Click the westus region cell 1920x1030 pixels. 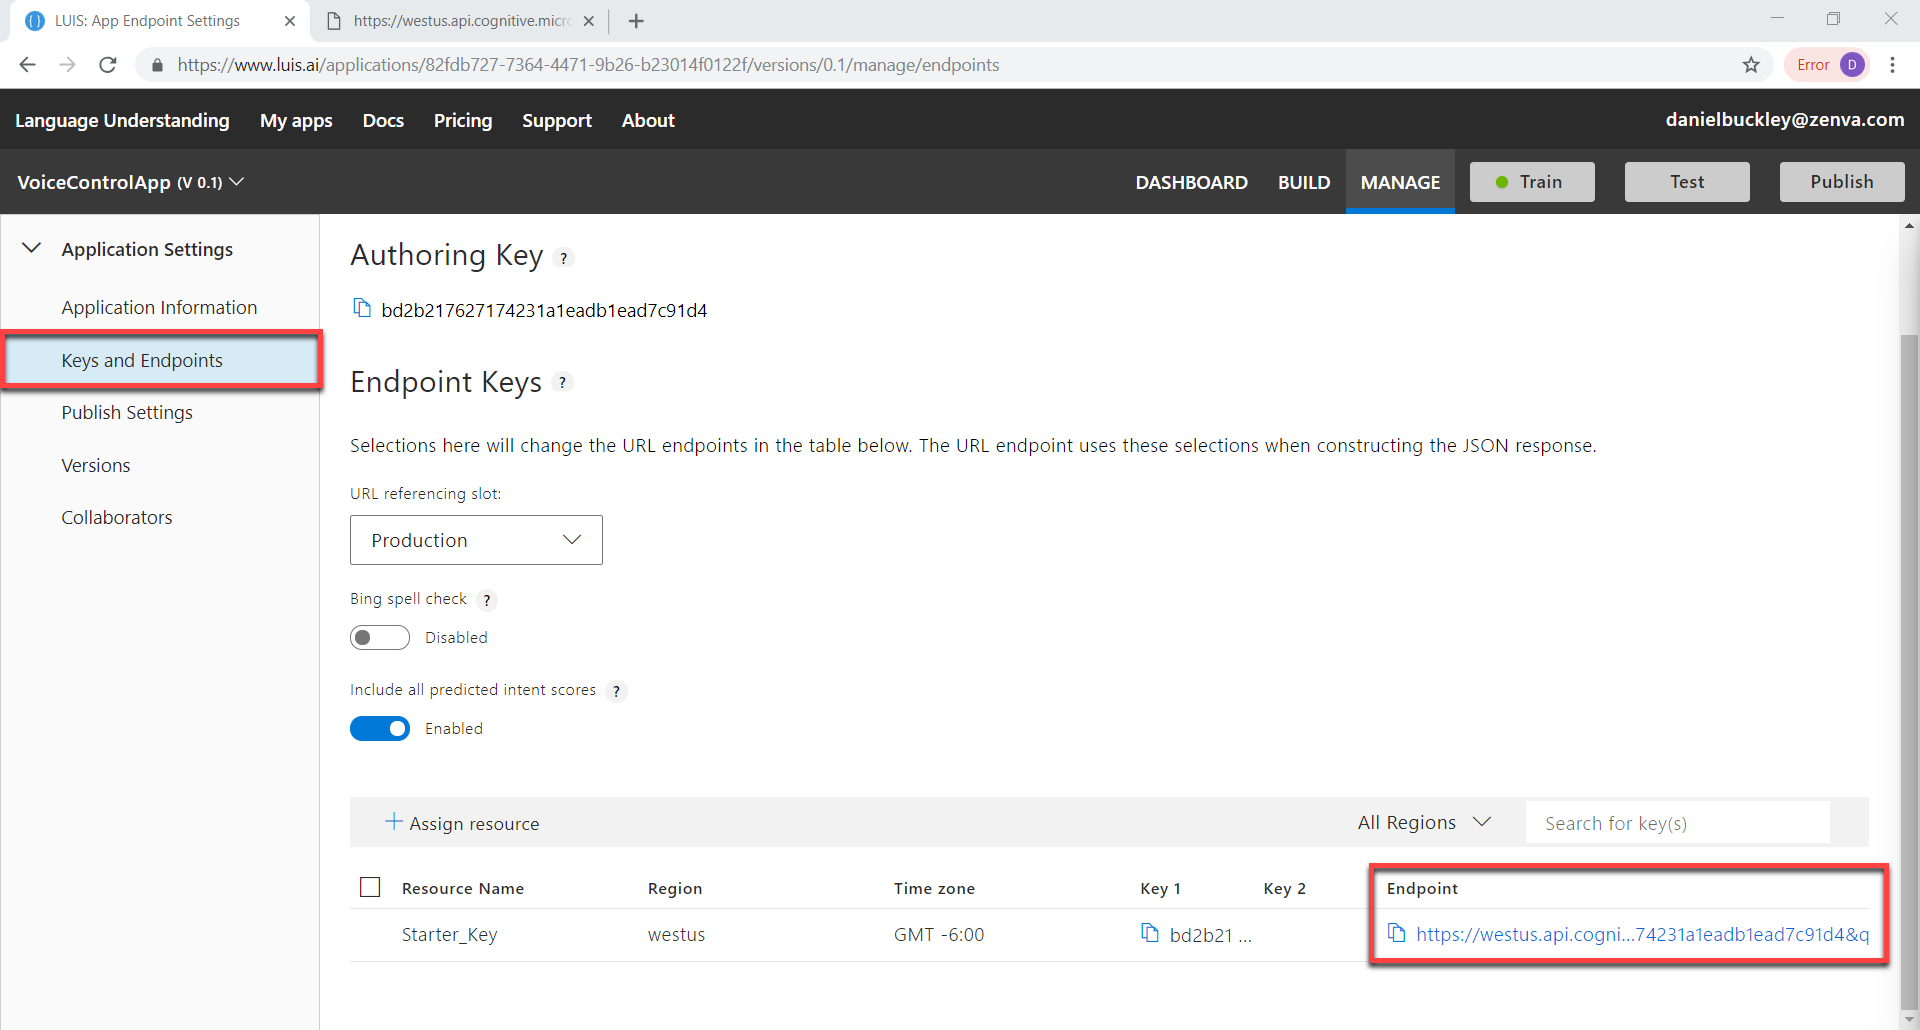tap(676, 934)
